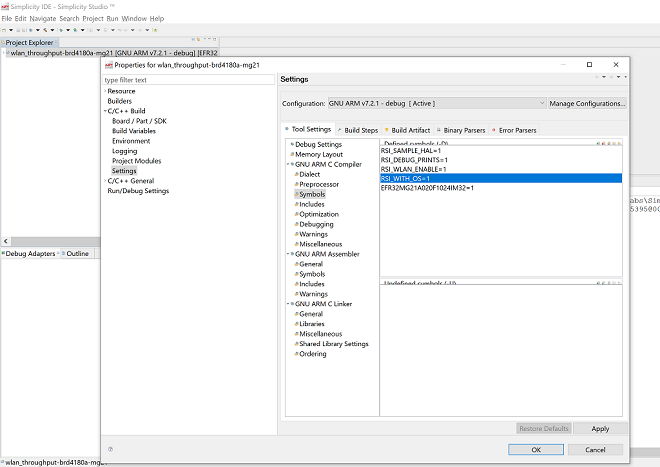Screen dimensions: 660x467
Task: Open the Project menu
Action: point(93,18)
